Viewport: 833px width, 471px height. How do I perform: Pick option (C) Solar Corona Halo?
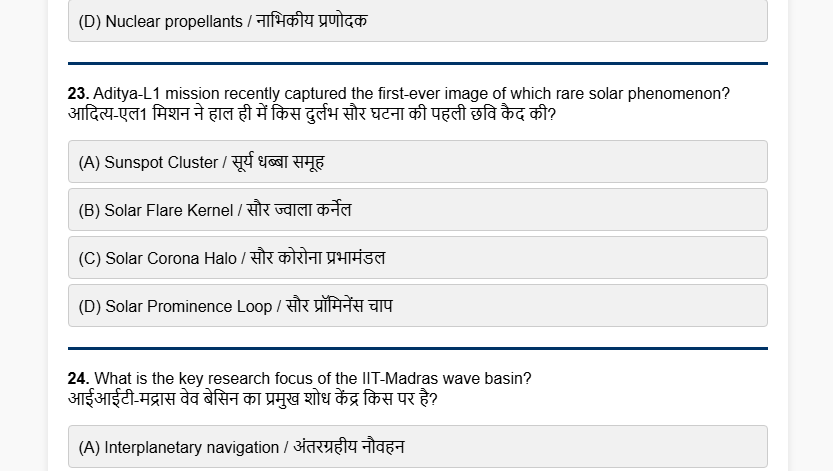coord(418,258)
